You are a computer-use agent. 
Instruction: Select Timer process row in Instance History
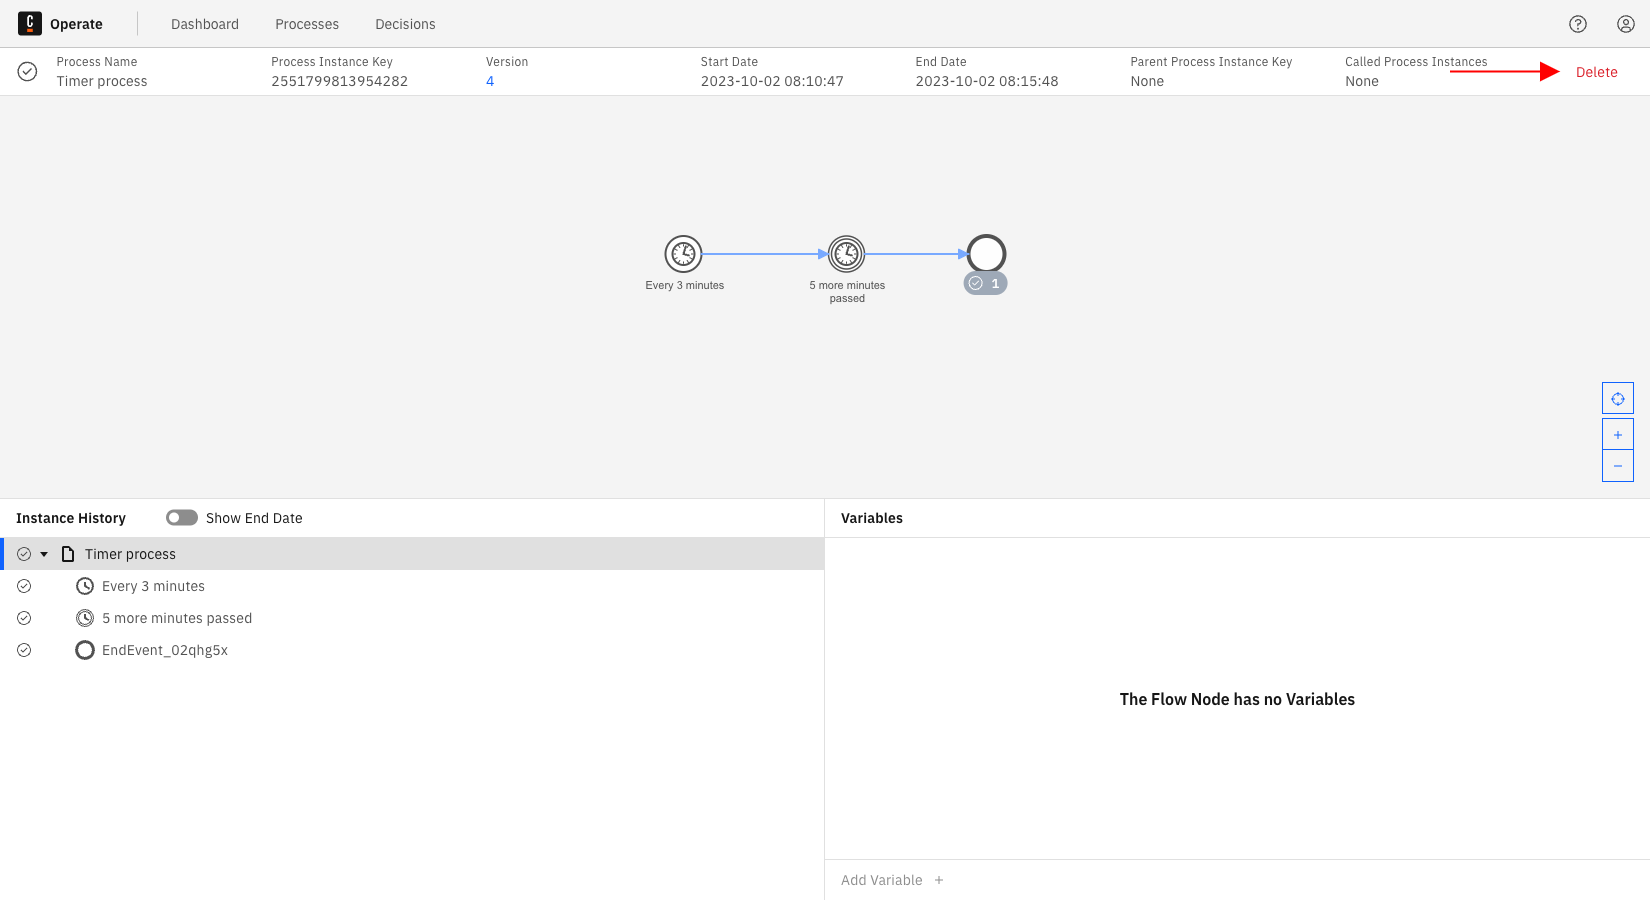tap(412, 554)
